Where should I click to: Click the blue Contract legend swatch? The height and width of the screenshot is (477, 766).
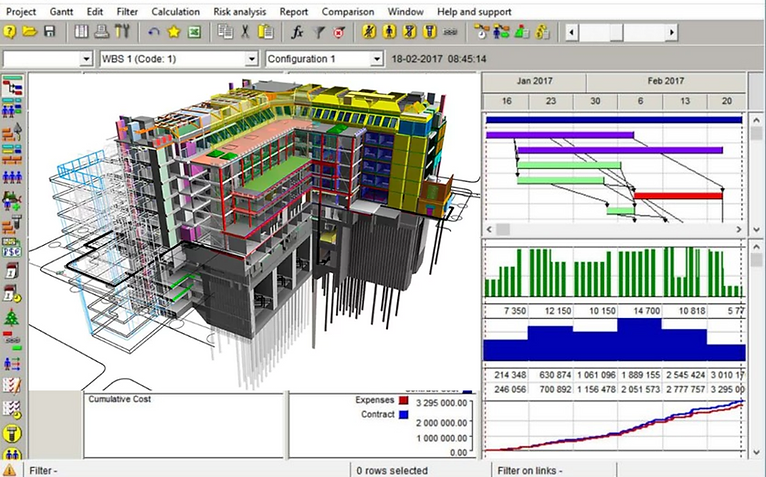pyautogui.click(x=404, y=414)
